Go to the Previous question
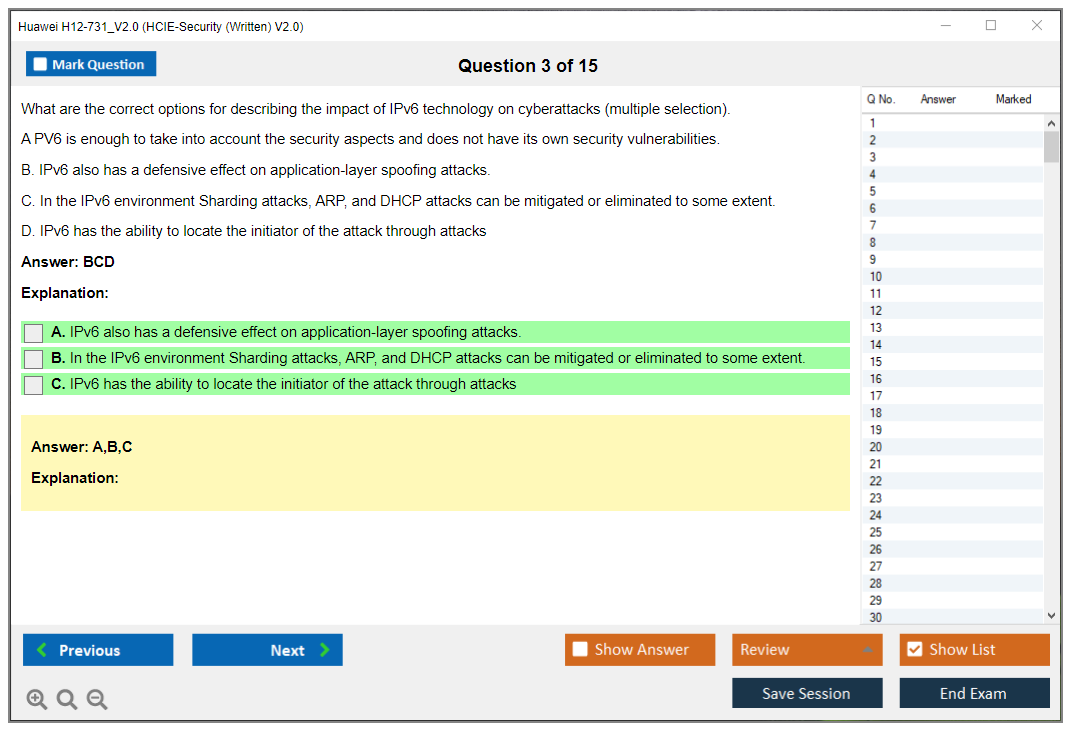Viewport: 1075px width, 735px height. pos(98,650)
